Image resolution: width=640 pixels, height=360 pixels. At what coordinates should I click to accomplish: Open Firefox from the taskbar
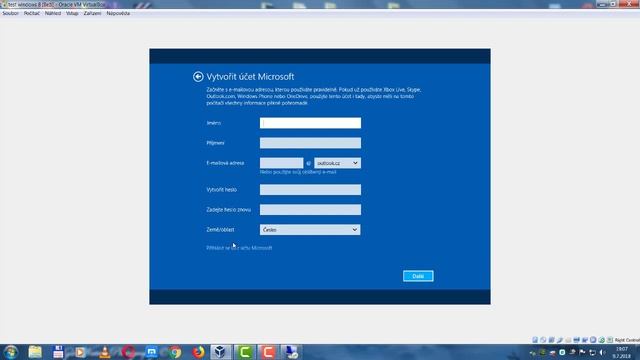pyautogui.click(x=199, y=352)
